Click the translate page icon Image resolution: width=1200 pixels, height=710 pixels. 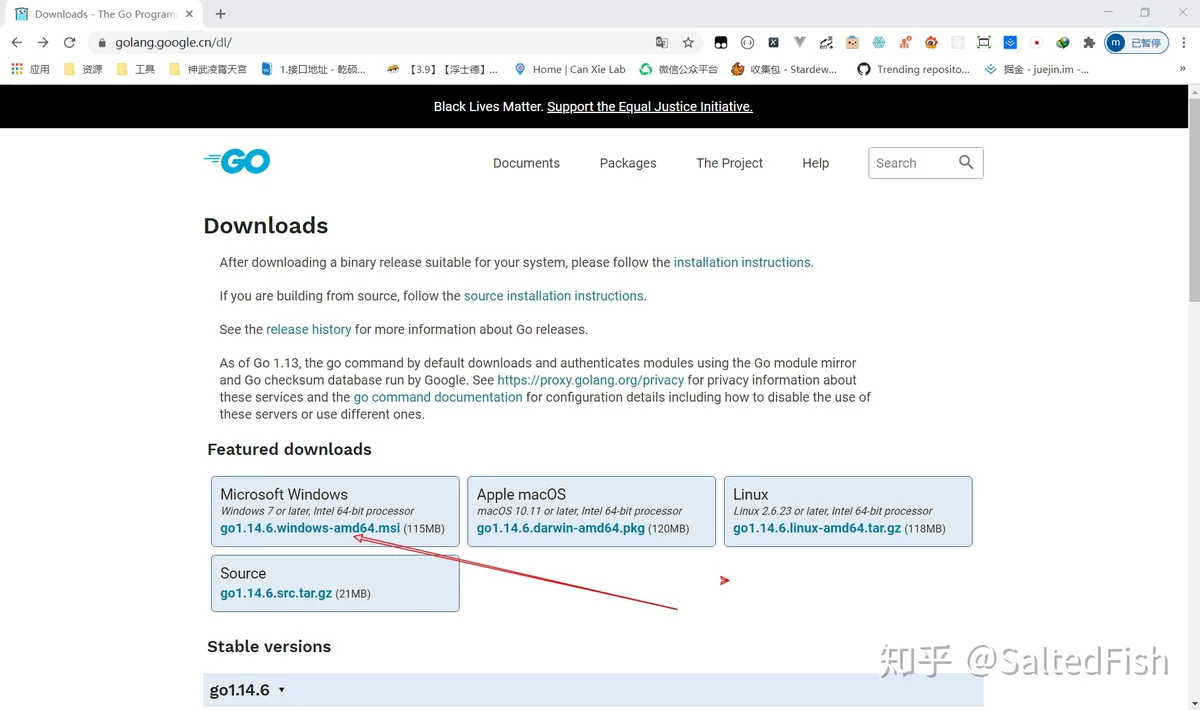(662, 43)
